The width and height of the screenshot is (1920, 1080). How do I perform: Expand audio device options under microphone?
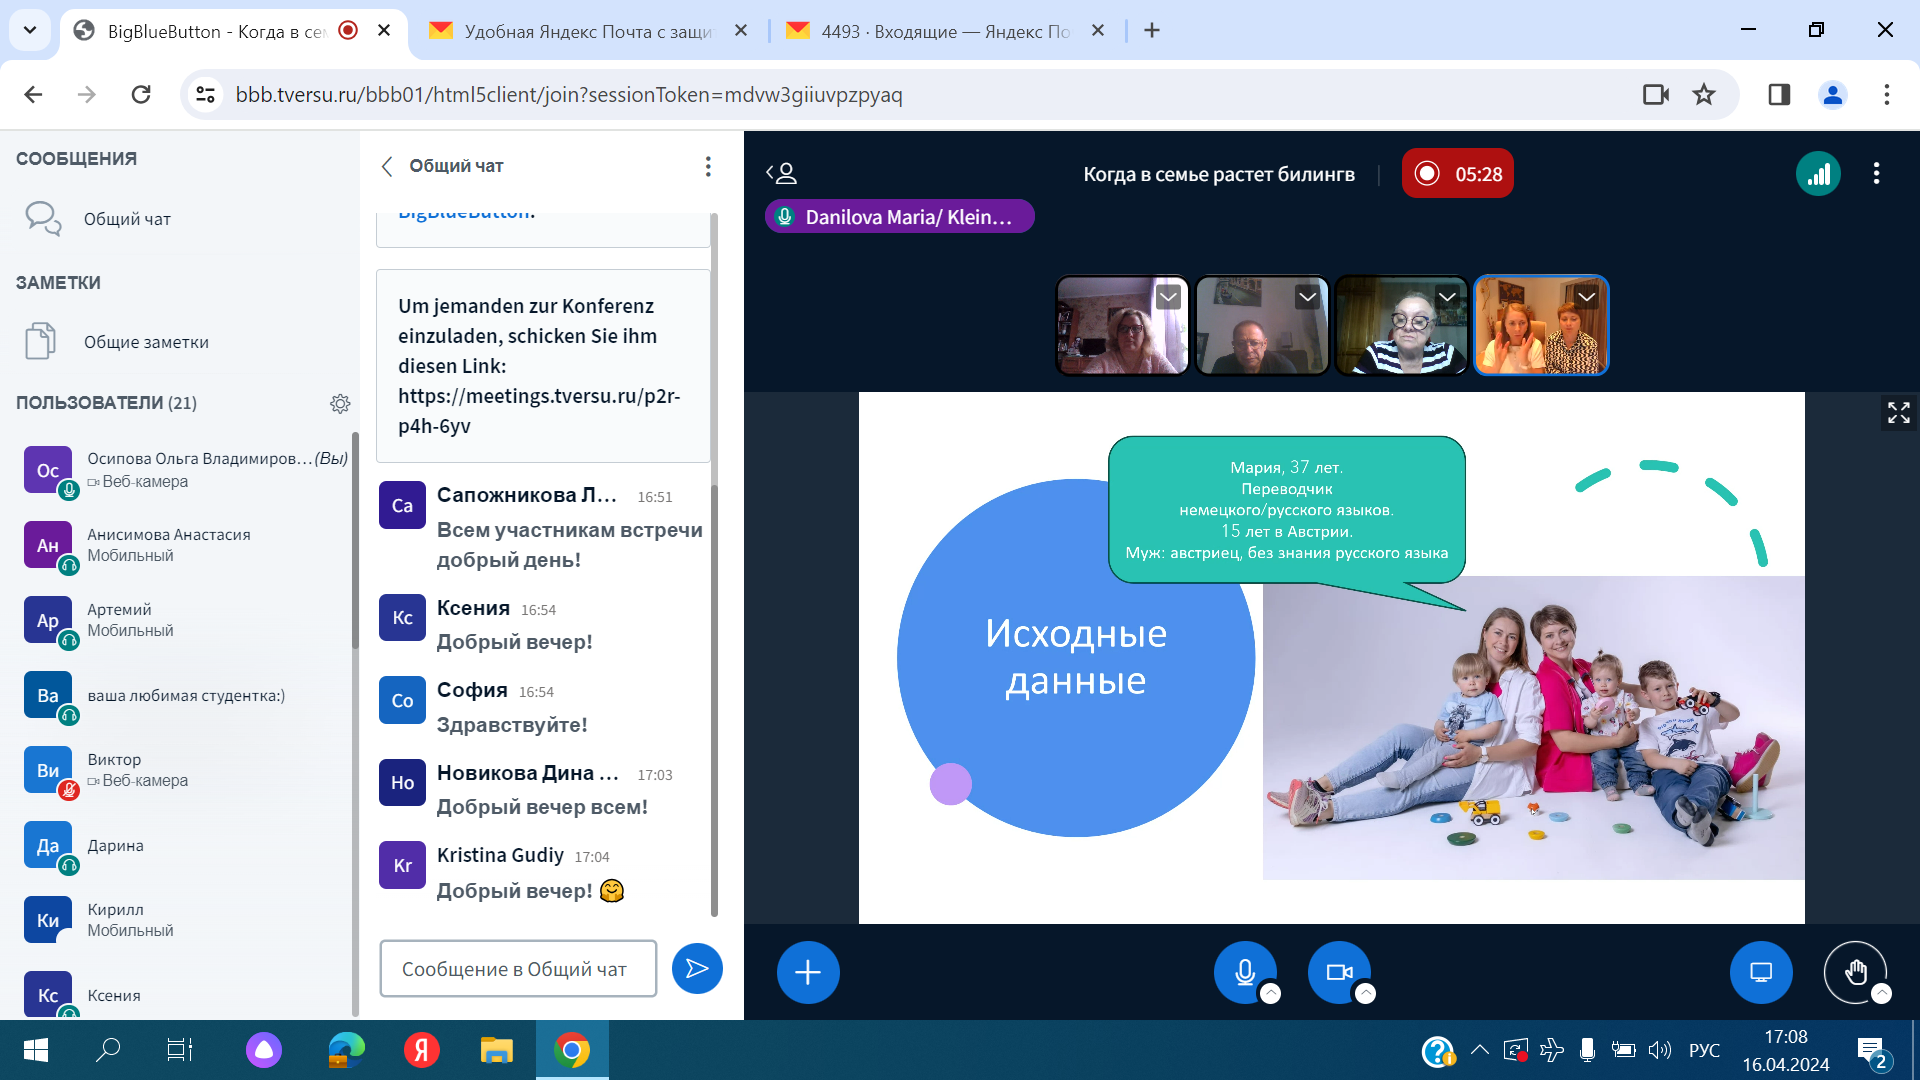pyautogui.click(x=1270, y=993)
